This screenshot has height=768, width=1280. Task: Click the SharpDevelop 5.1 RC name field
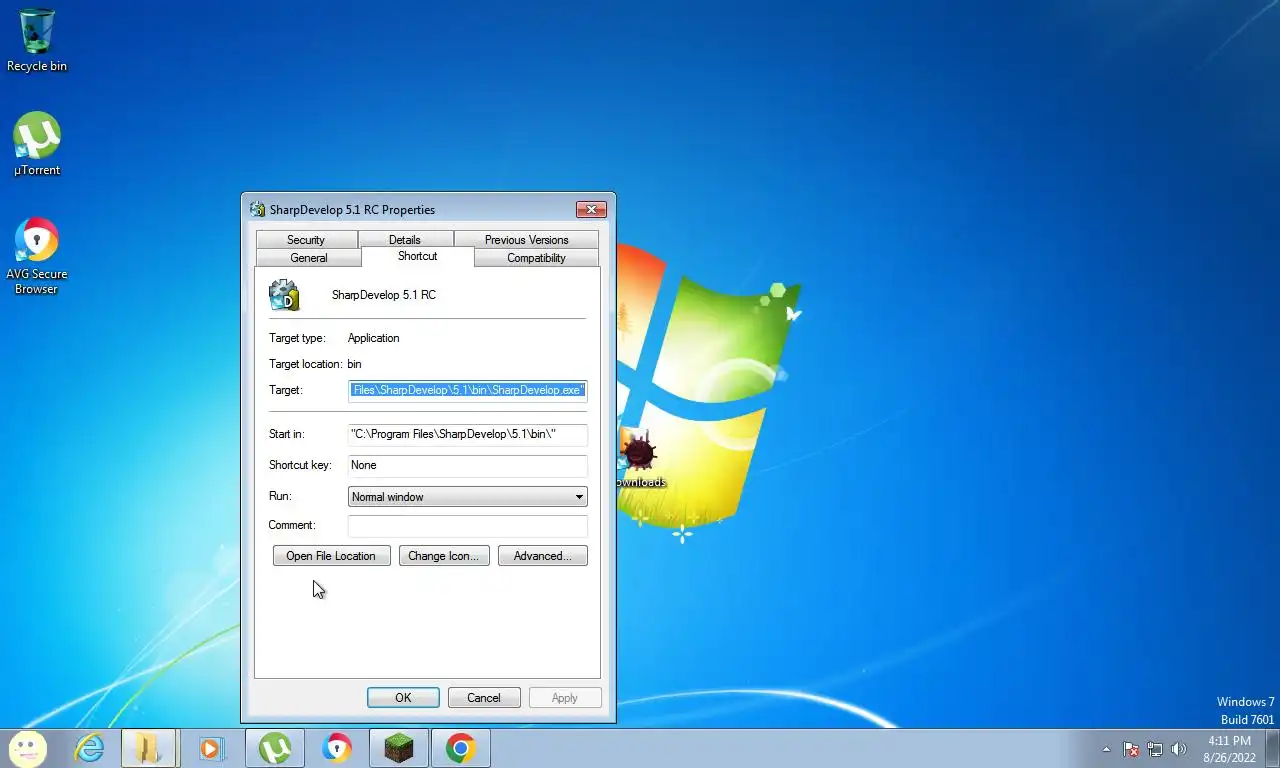pyautogui.click(x=384, y=295)
